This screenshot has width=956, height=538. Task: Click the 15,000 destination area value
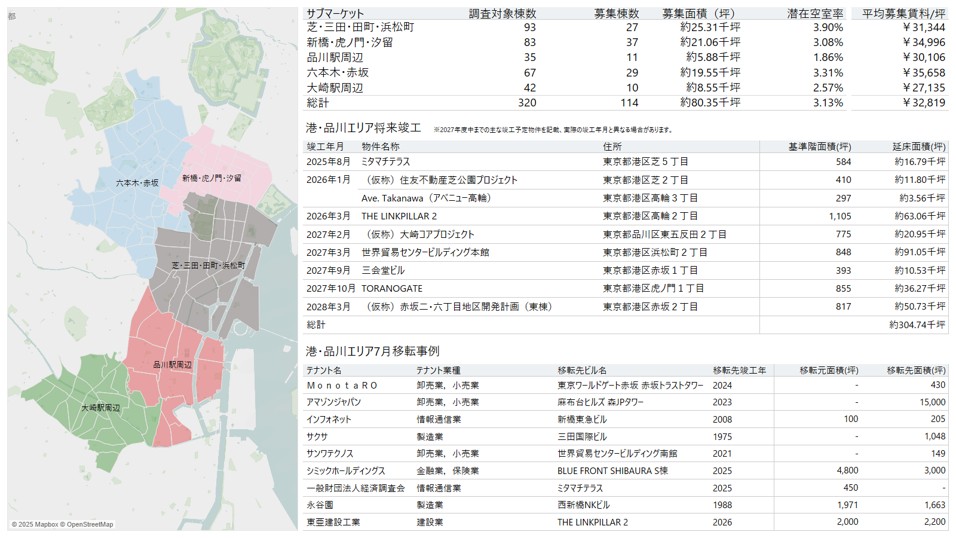click(933, 403)
